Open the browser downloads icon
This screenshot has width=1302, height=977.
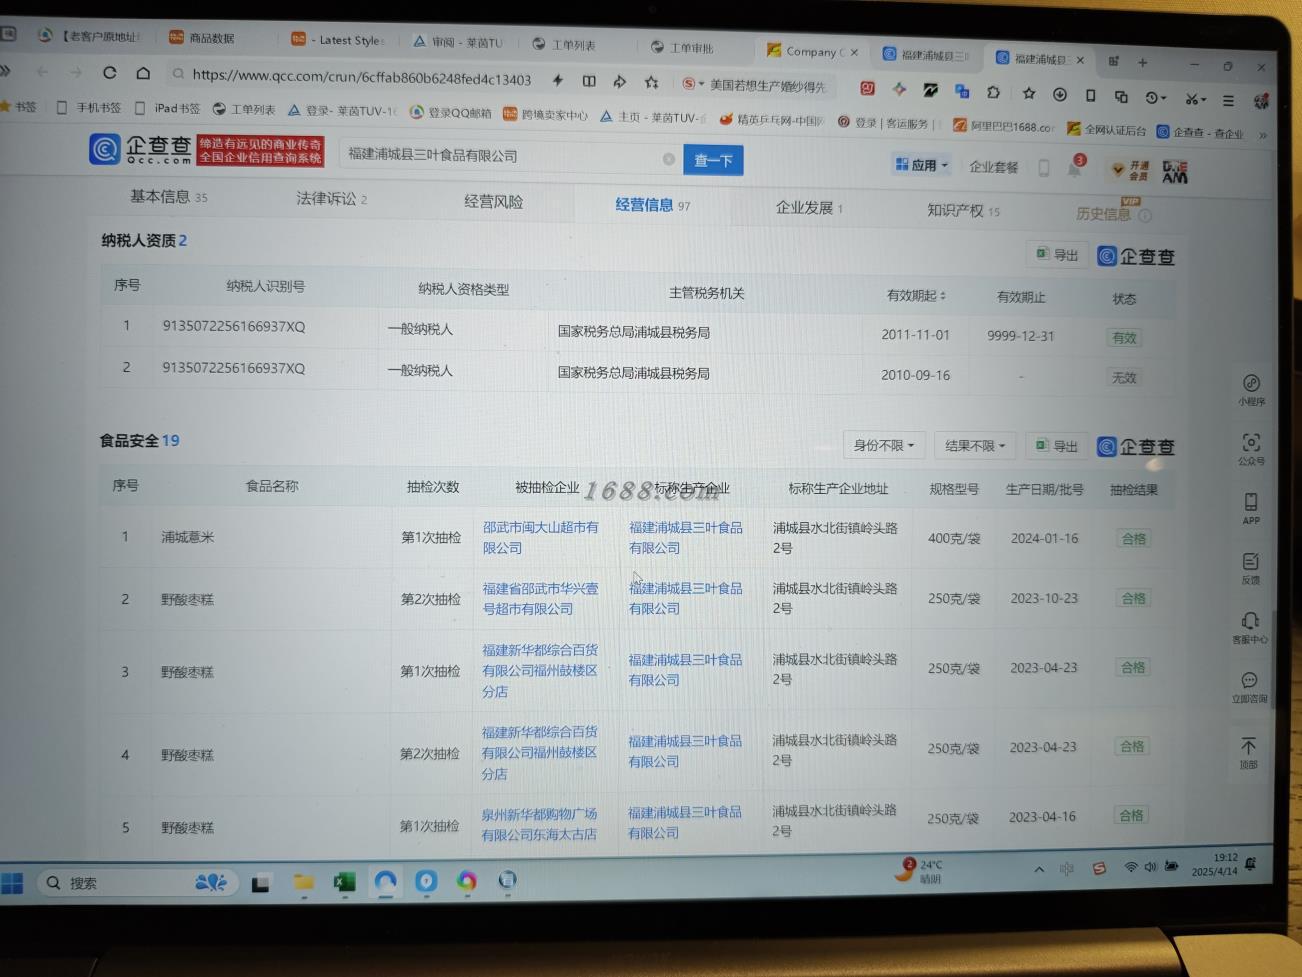click(x=1059, y=95)
